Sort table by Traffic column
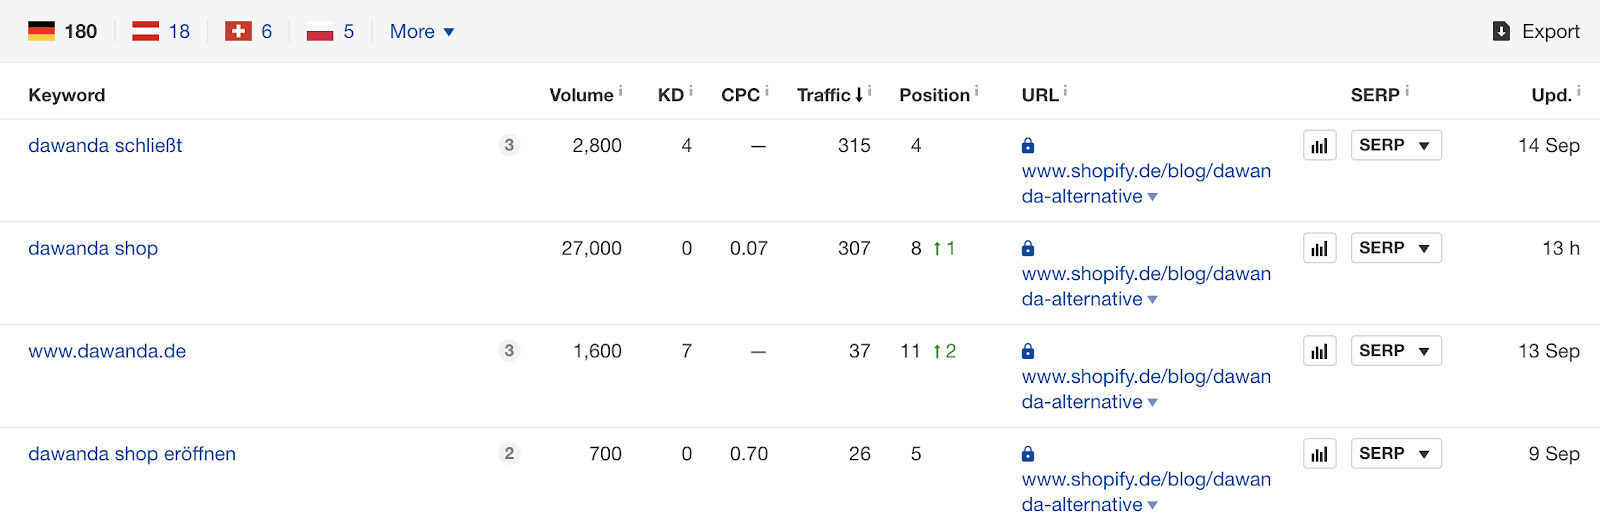Screen dimensions: 1600x528 pos(829,95)
